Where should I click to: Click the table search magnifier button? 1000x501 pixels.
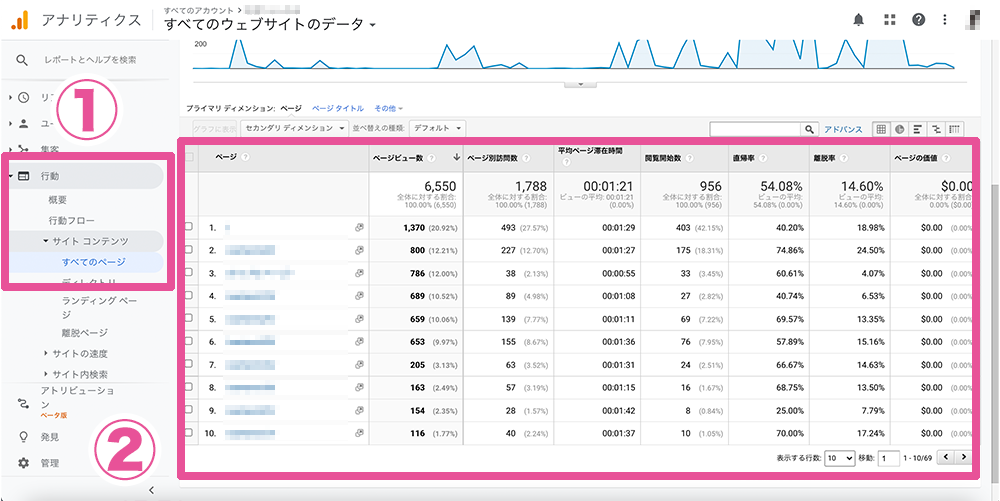coord(809,129)
